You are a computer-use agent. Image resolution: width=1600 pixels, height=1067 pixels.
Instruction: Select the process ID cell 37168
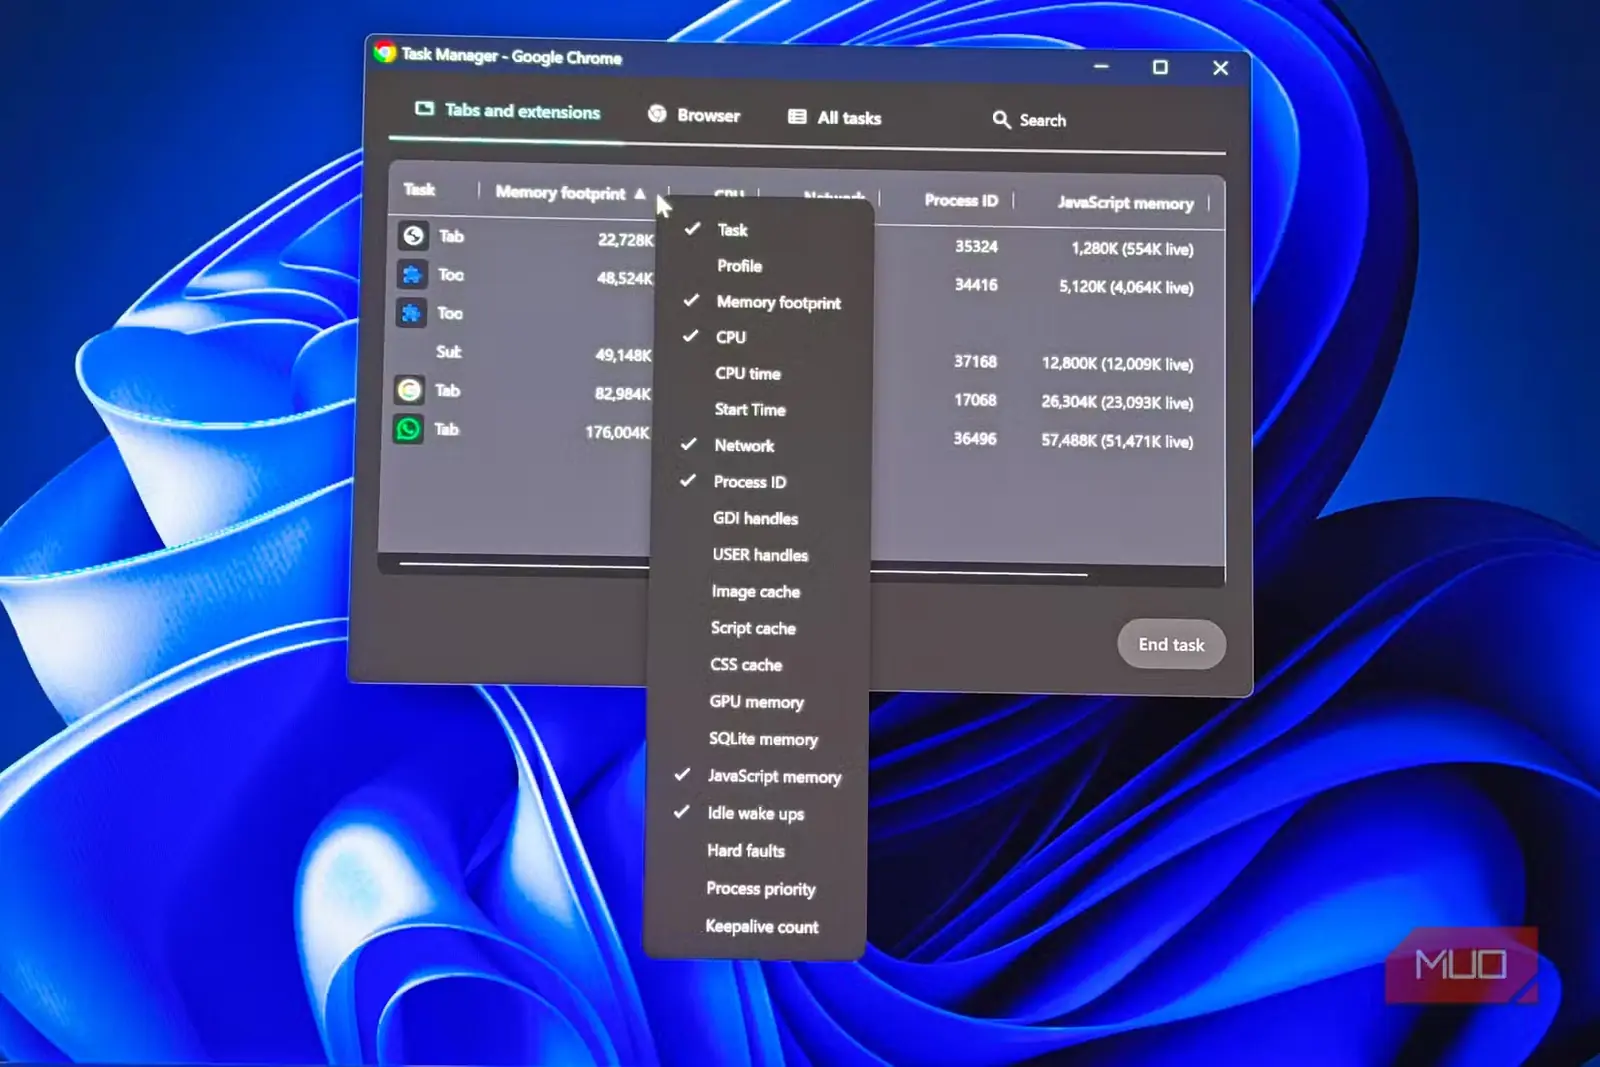(x=975, y=362)
